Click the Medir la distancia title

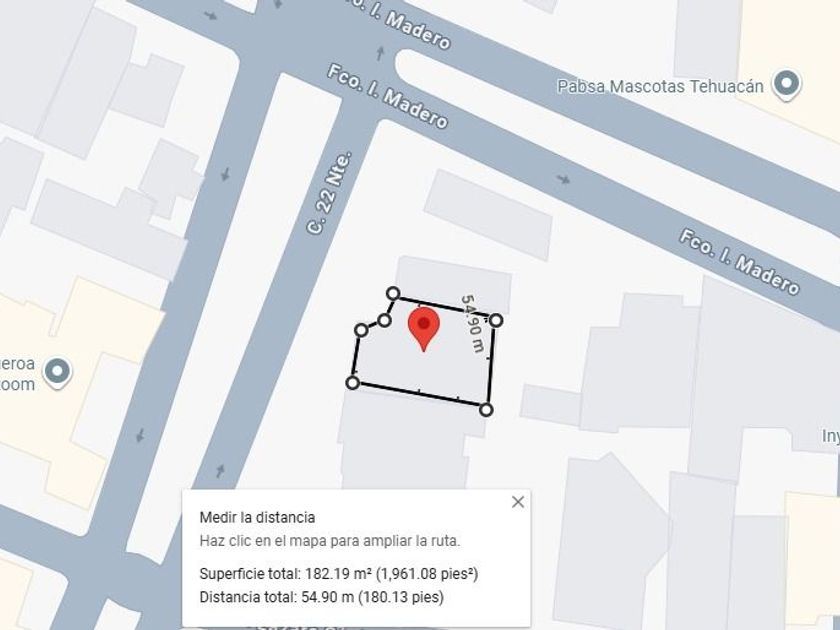point(257,518)
